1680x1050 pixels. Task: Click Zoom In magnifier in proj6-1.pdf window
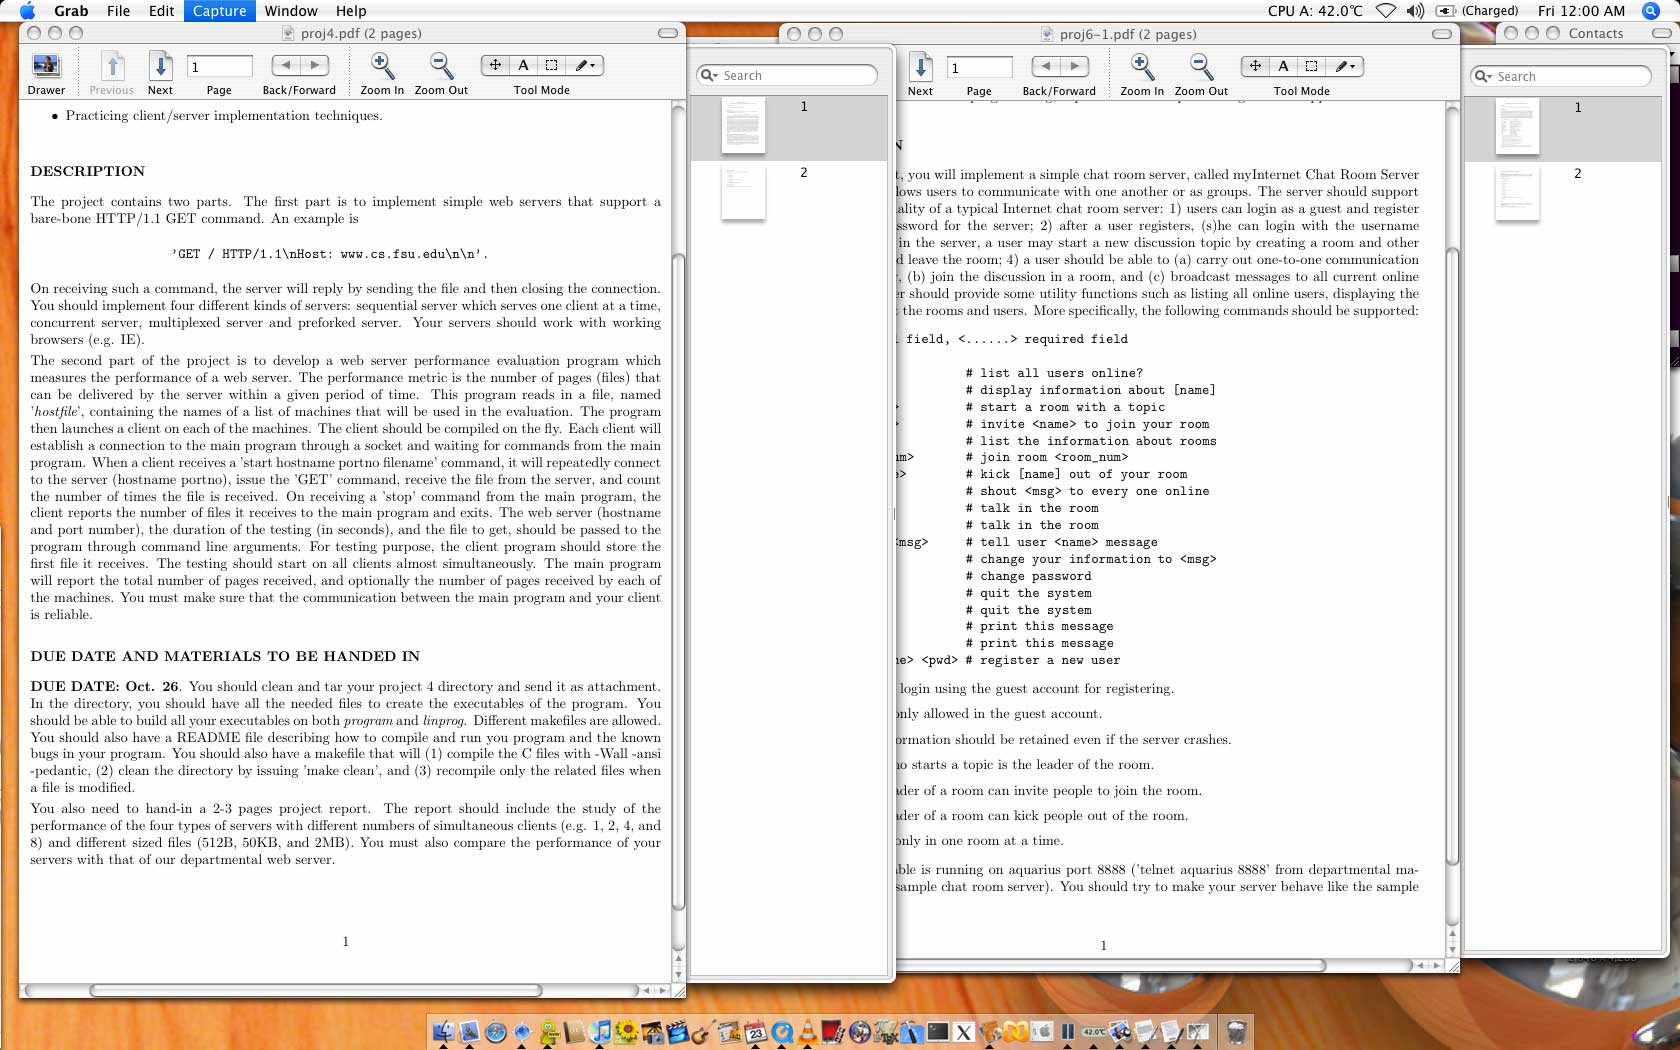pyautogui.click(x=1142, y=67)
